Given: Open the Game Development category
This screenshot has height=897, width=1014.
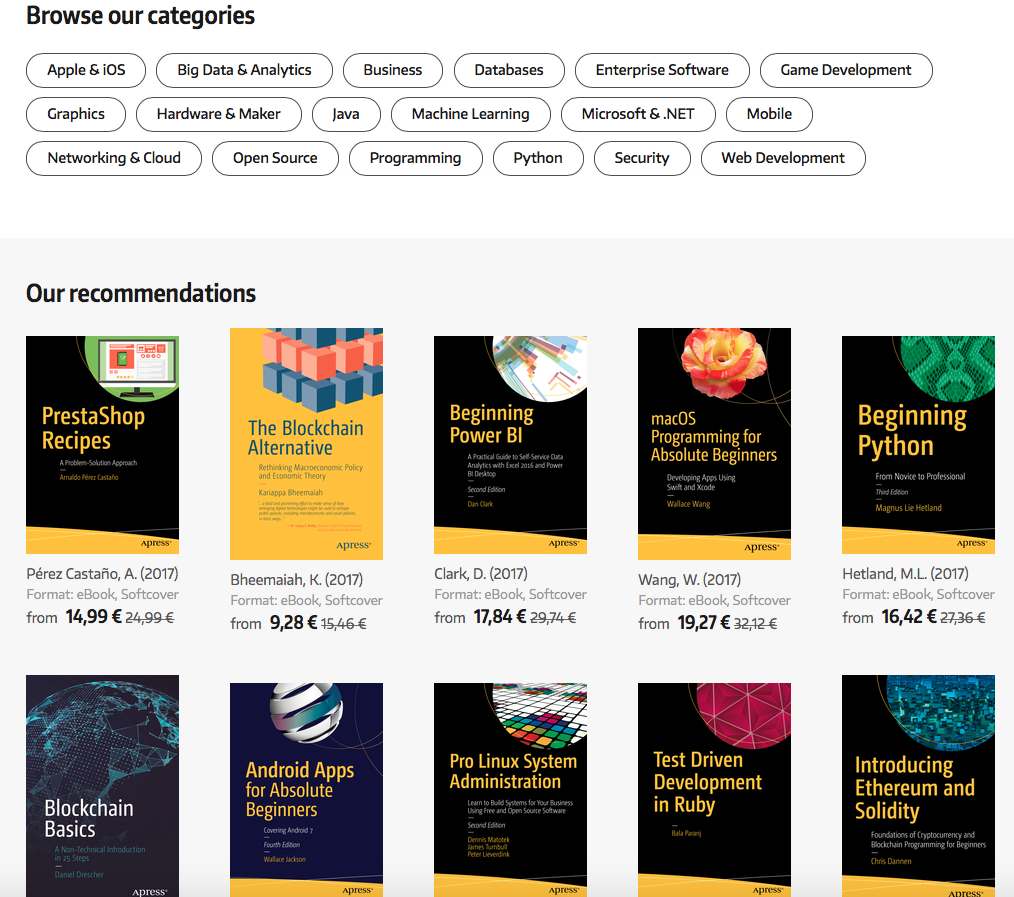Looking at the screenshot, I should (846, 70).
